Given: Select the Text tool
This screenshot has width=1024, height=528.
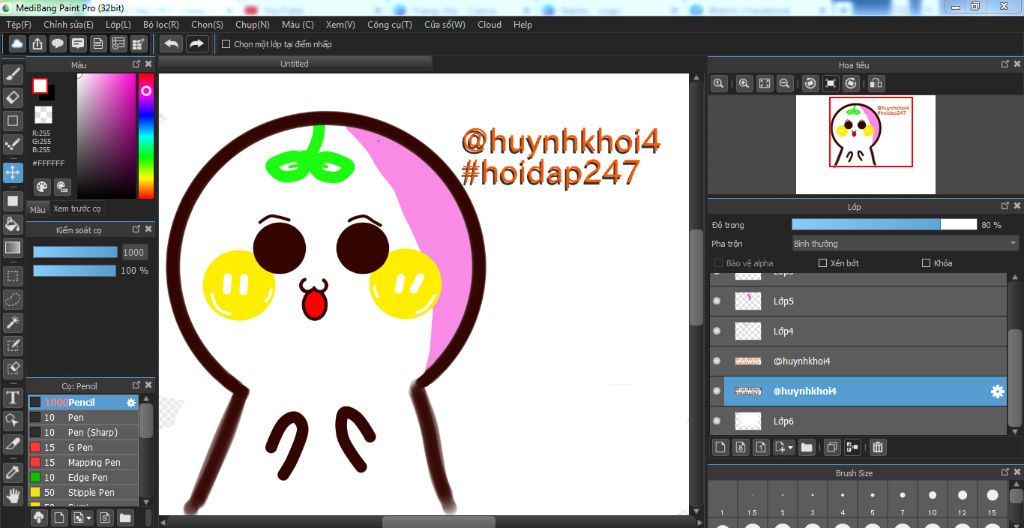Looking at the screenshot, I should [x=12, y=397].
